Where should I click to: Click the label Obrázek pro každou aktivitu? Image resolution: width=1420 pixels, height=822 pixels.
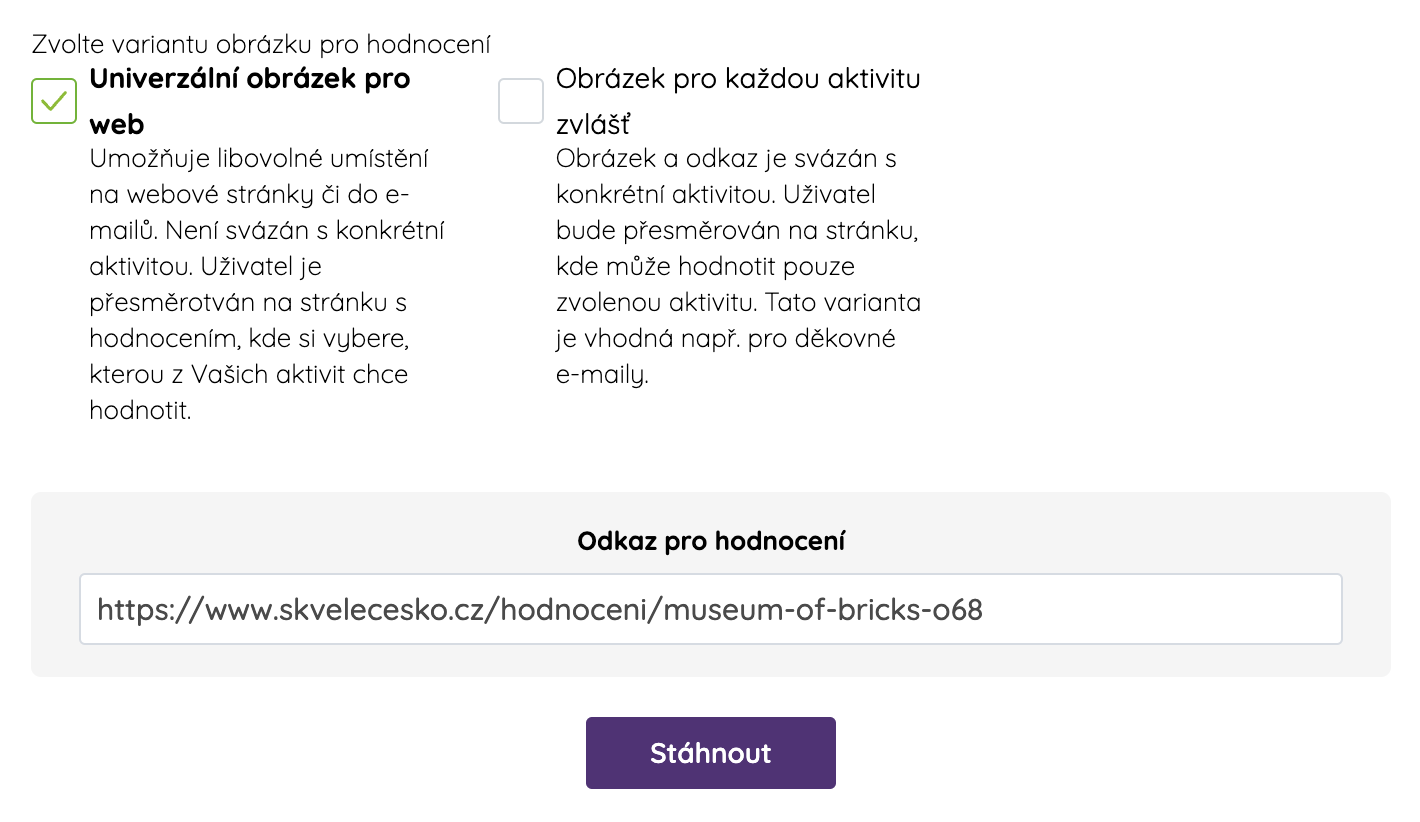(737, 79)
